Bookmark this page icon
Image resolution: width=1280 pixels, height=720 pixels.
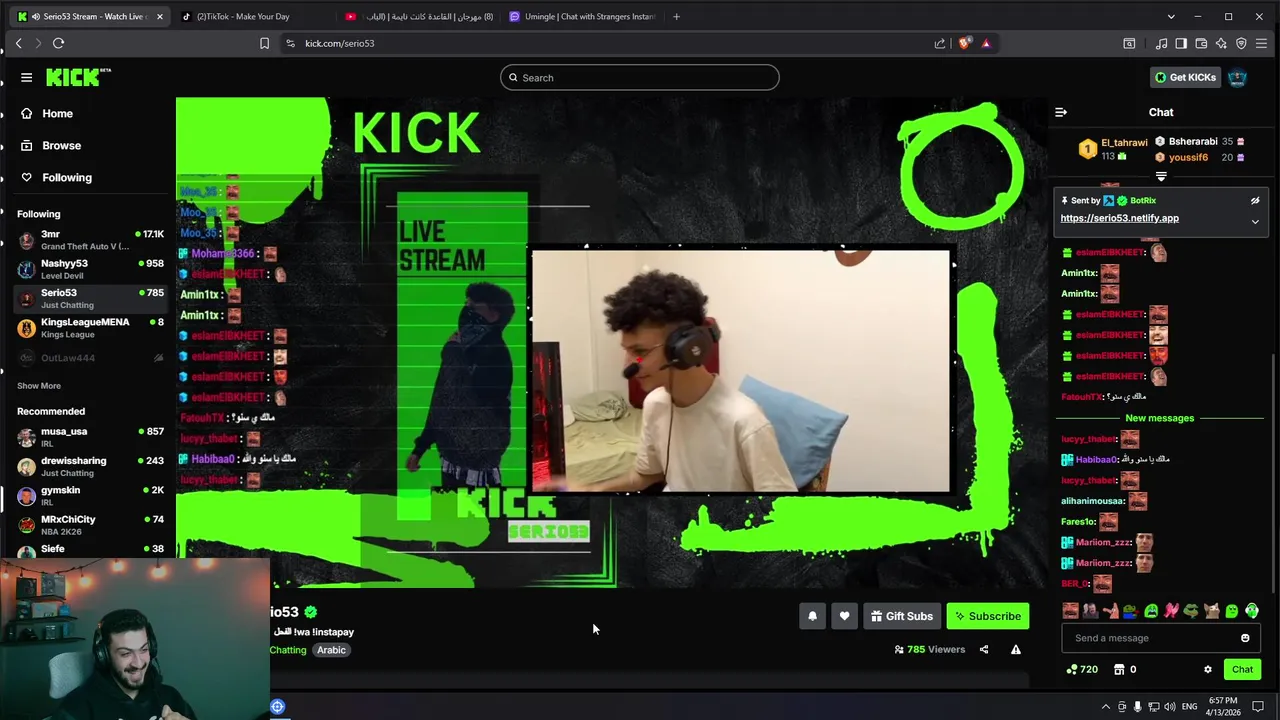click(264, 43)
